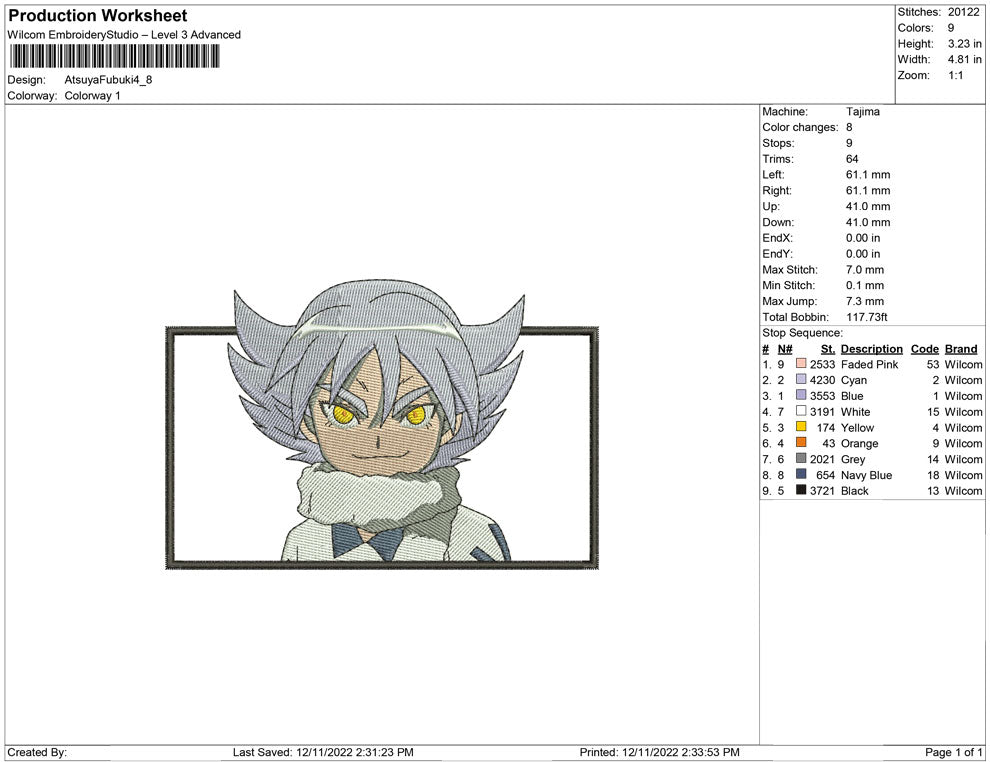This screenshot has width=990, height=762.
Task: Click the Right value '61.1 mm'
Action: pyautogui.click(x=868, y=191)
